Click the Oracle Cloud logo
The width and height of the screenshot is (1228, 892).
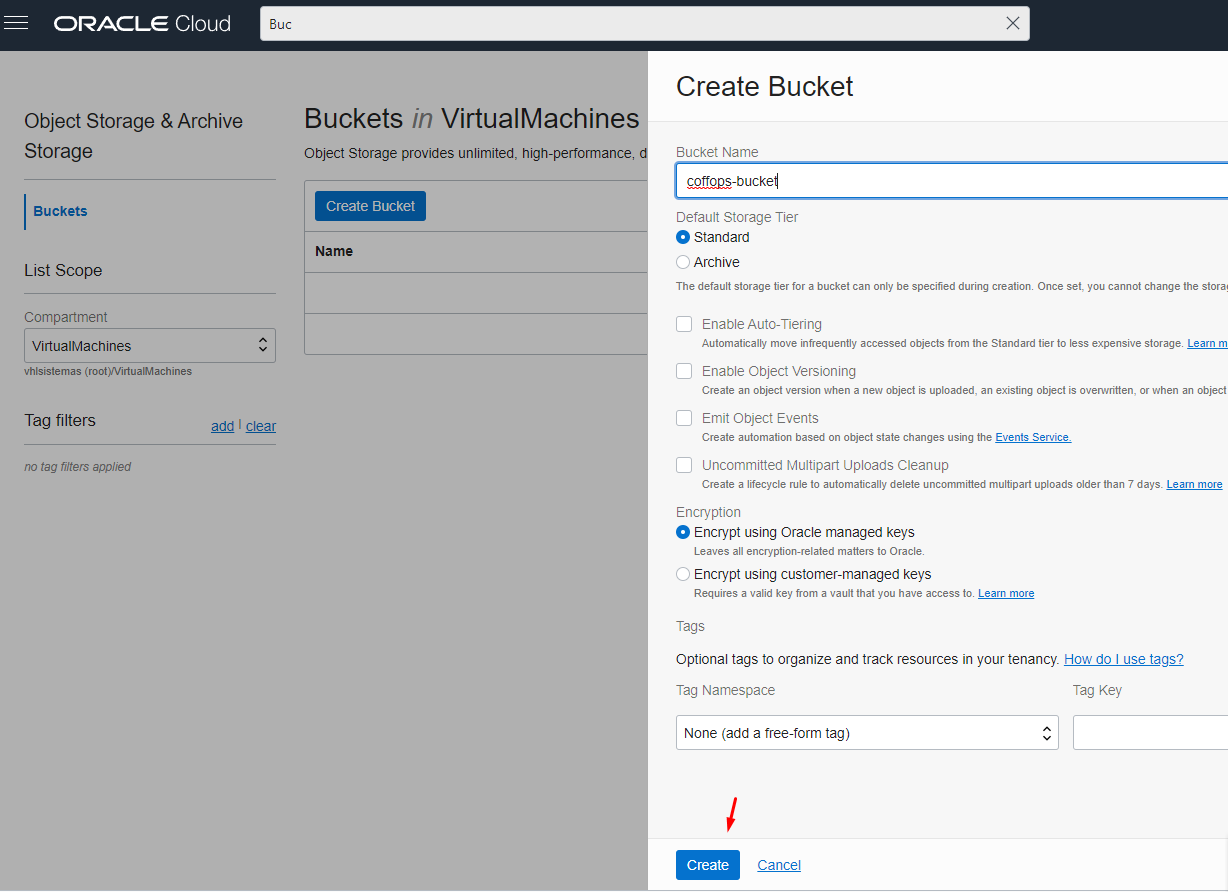coord(142,23)
